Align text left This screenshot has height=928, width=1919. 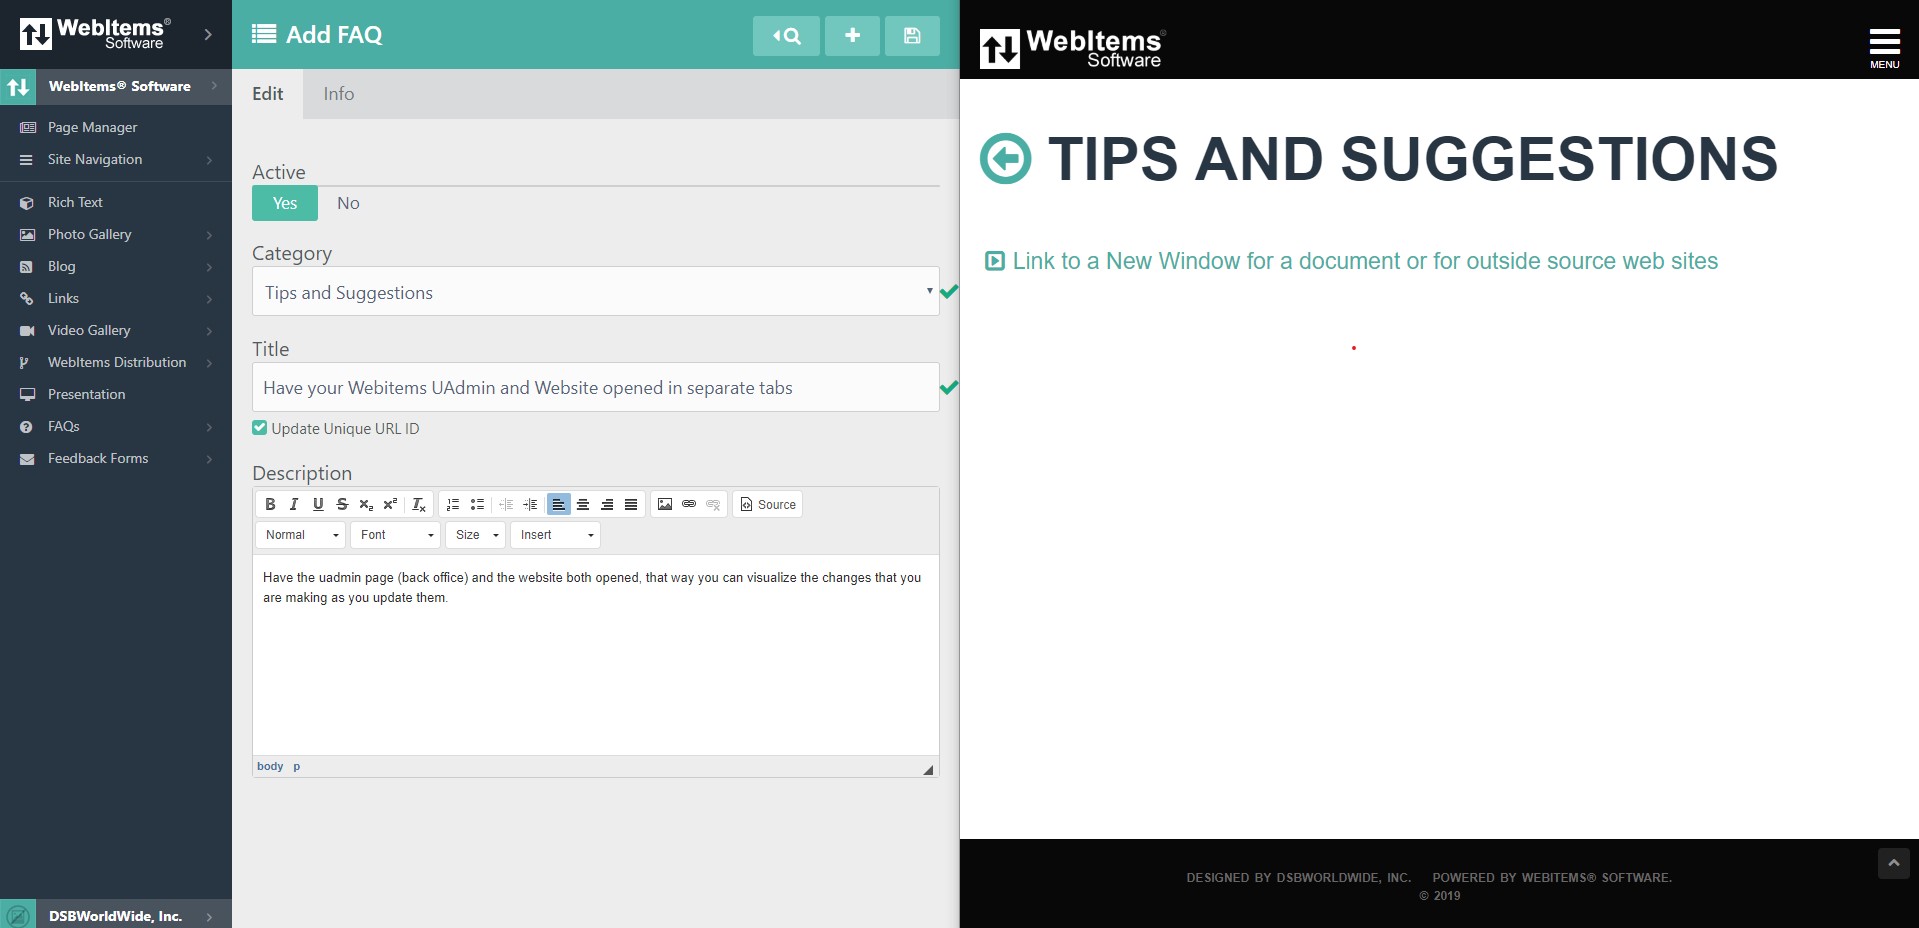(559, 504)
